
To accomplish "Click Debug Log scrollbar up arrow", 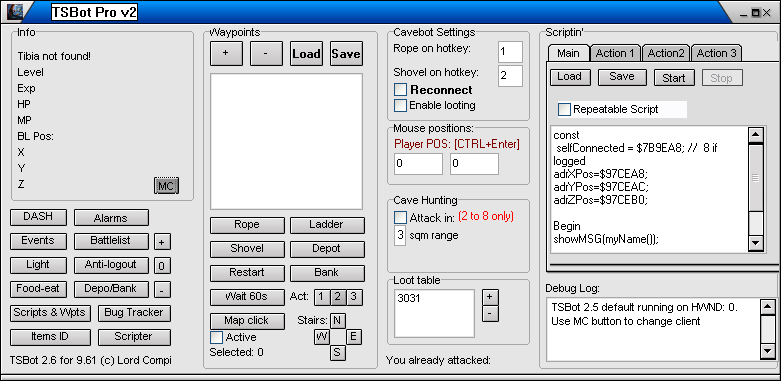I will pos(768,307).
